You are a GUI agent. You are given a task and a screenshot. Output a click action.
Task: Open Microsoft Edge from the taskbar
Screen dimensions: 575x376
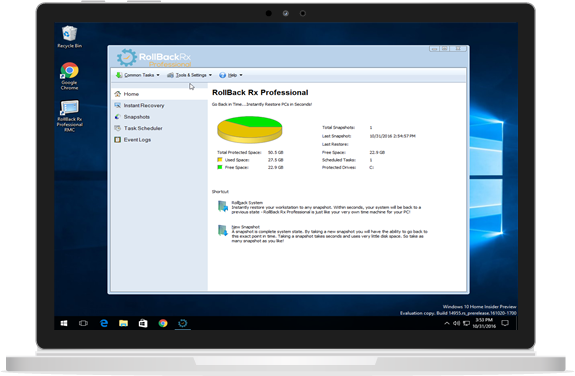tap(104, 323)
